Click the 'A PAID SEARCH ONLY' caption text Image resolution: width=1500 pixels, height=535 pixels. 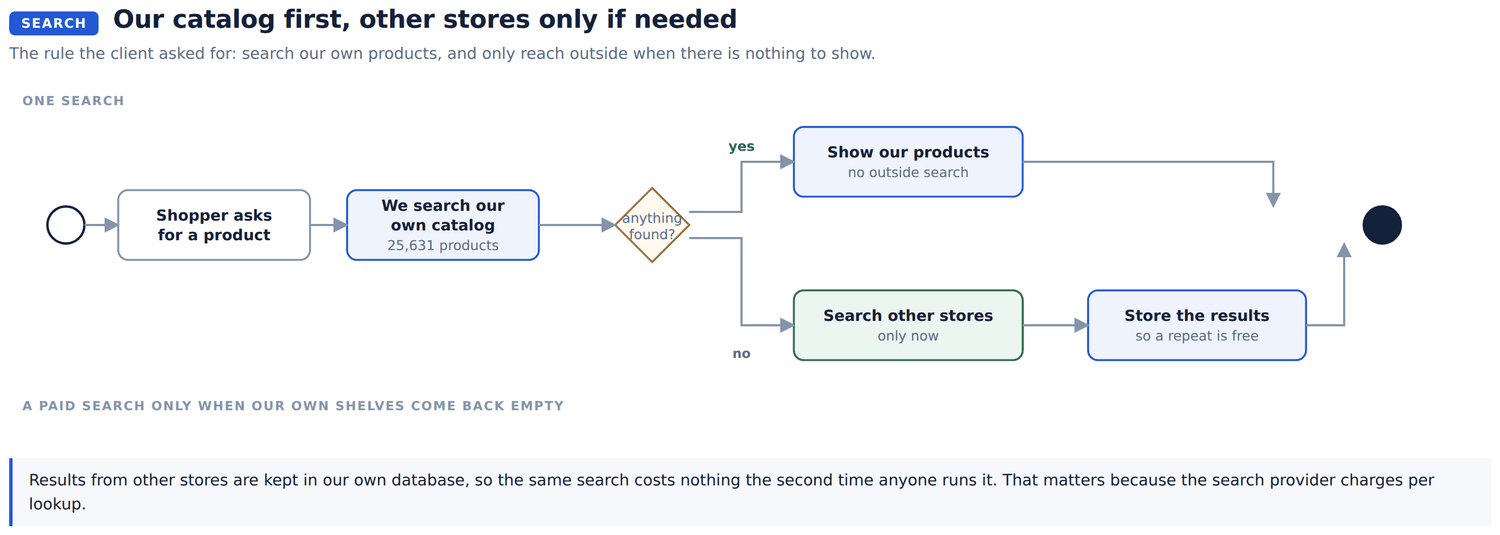tap(293, 406)
